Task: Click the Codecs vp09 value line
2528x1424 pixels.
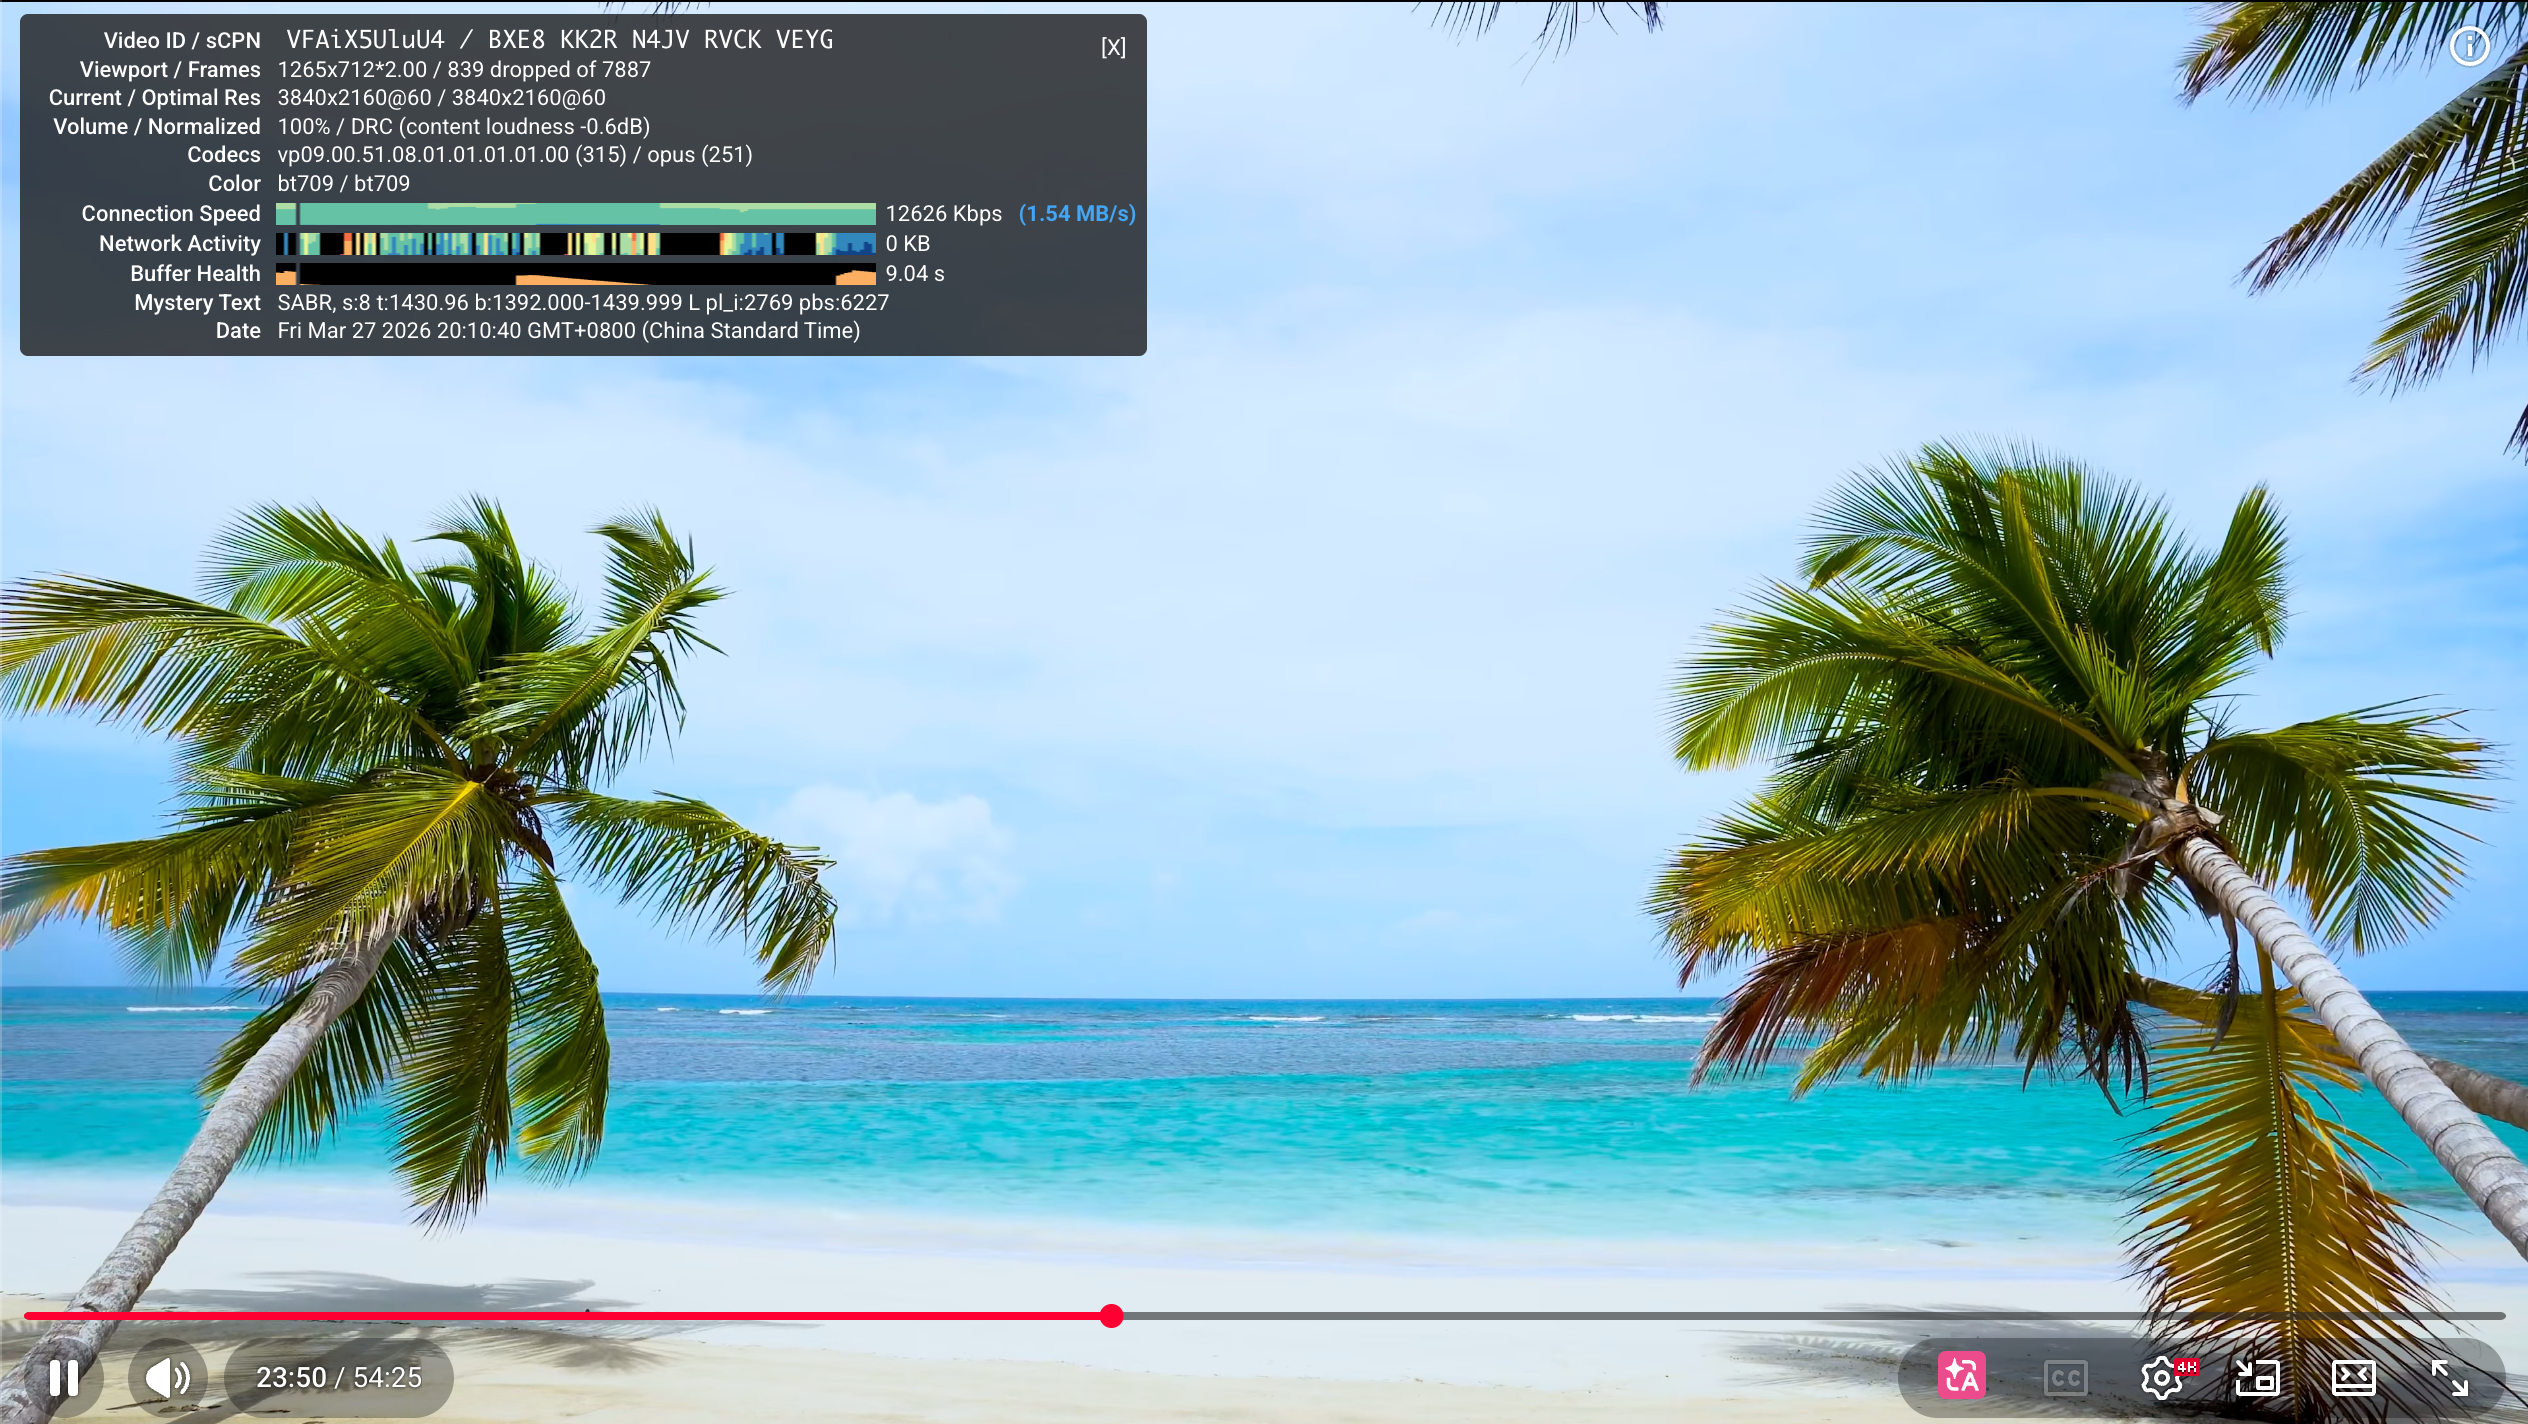Action: coord(514,155)
